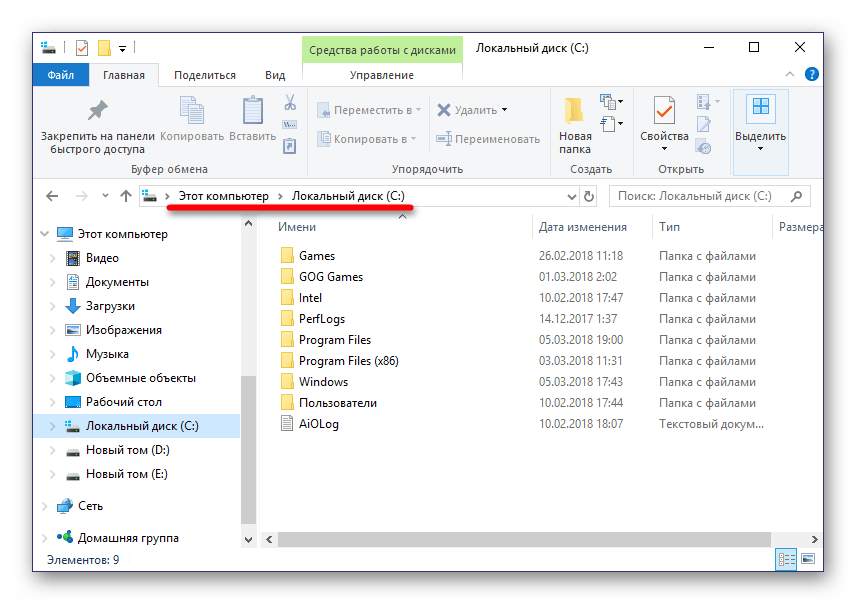The width and height of the screenshot is (856, 604).
Task: Open the easy access icon menu
Action: [611, 124]
